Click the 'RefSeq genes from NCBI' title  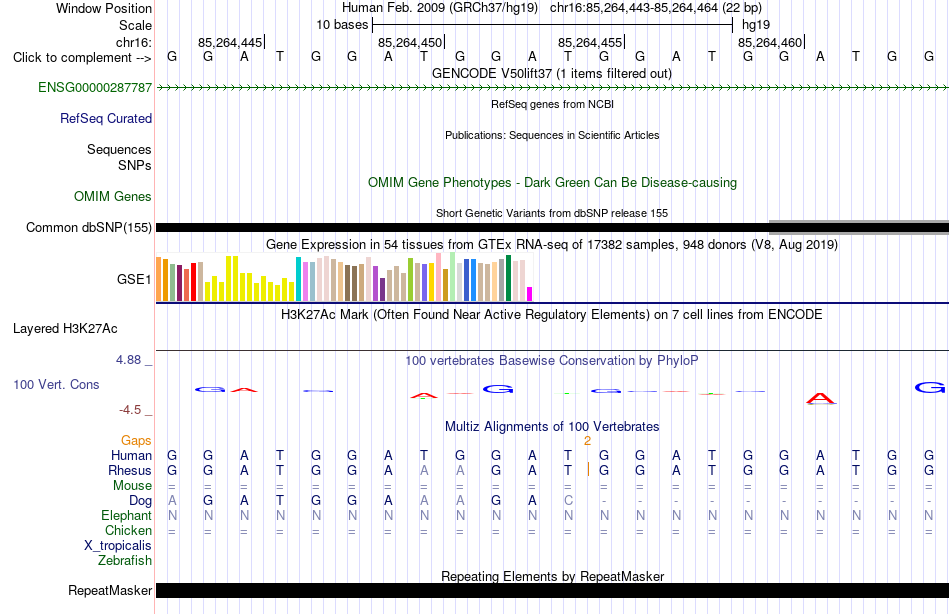553,104
